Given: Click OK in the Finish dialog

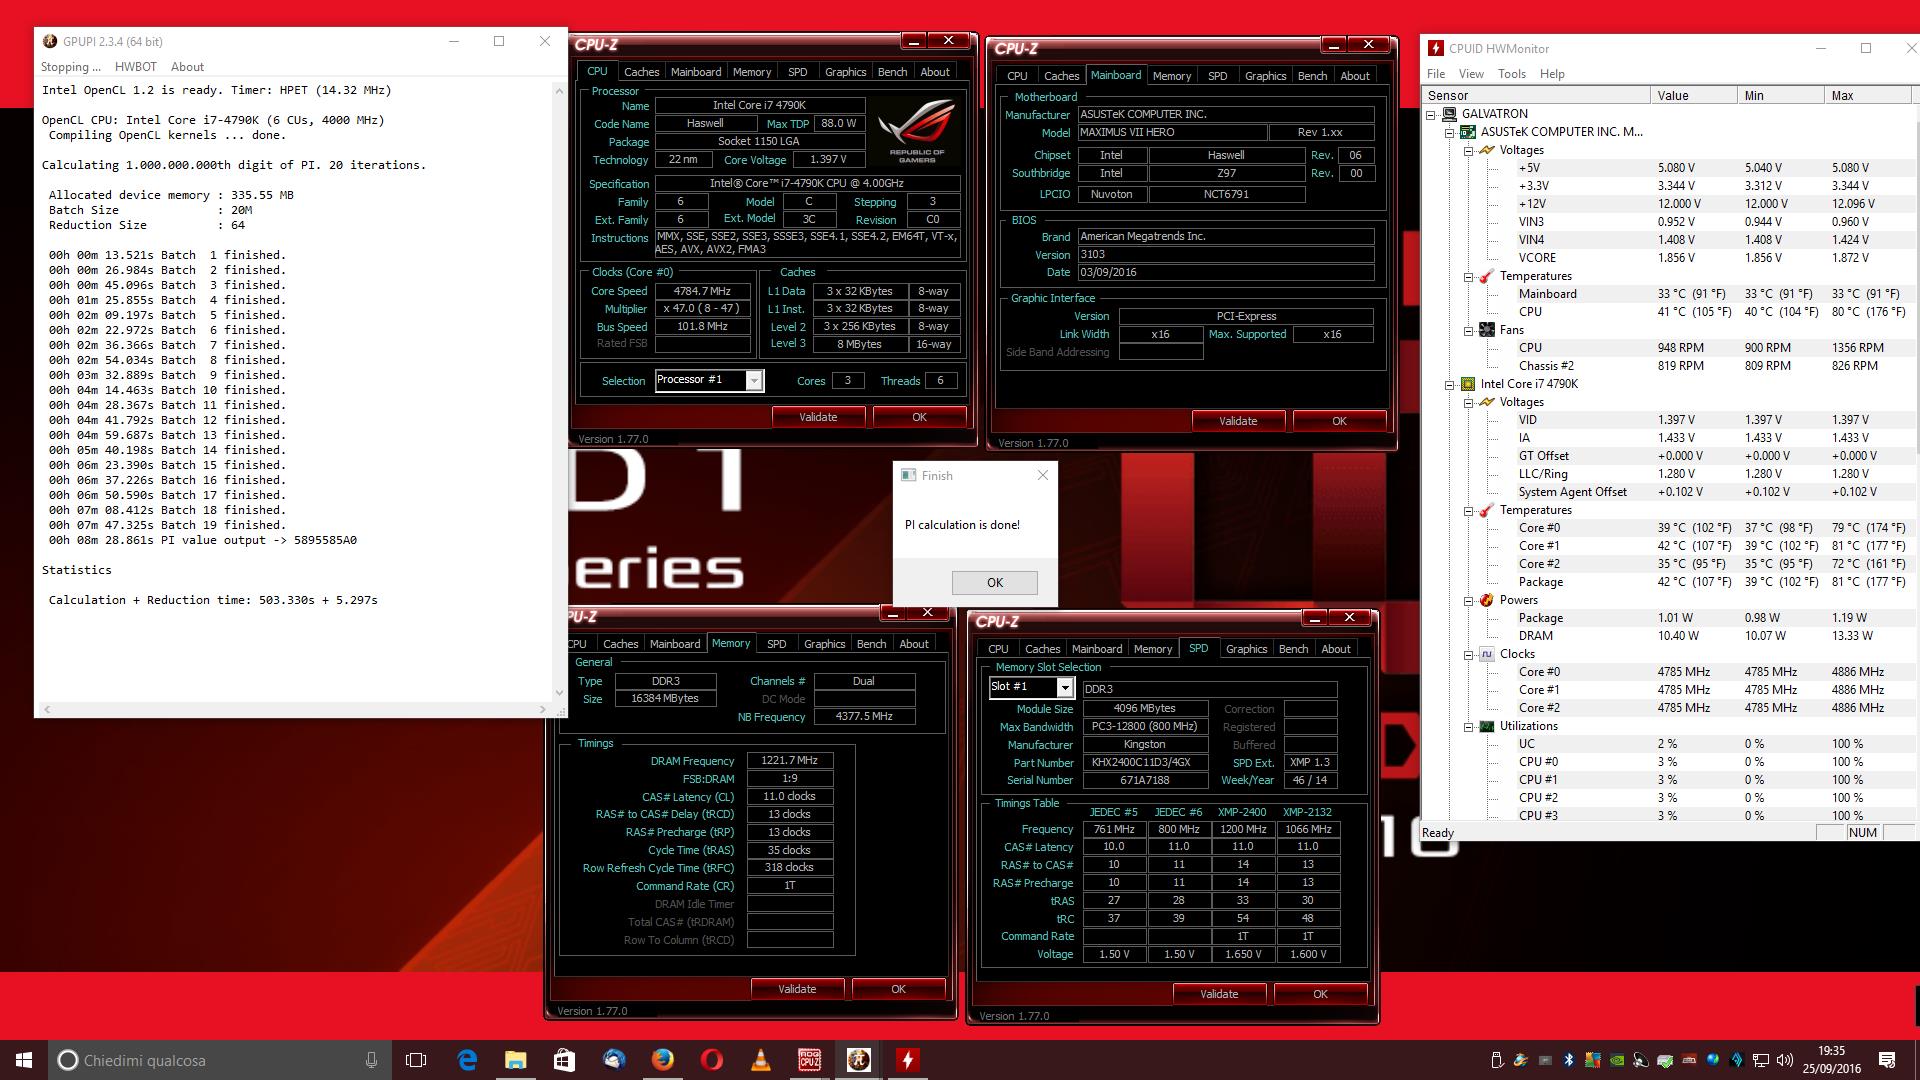Looking at the screenshot, I should pos(995,582).
